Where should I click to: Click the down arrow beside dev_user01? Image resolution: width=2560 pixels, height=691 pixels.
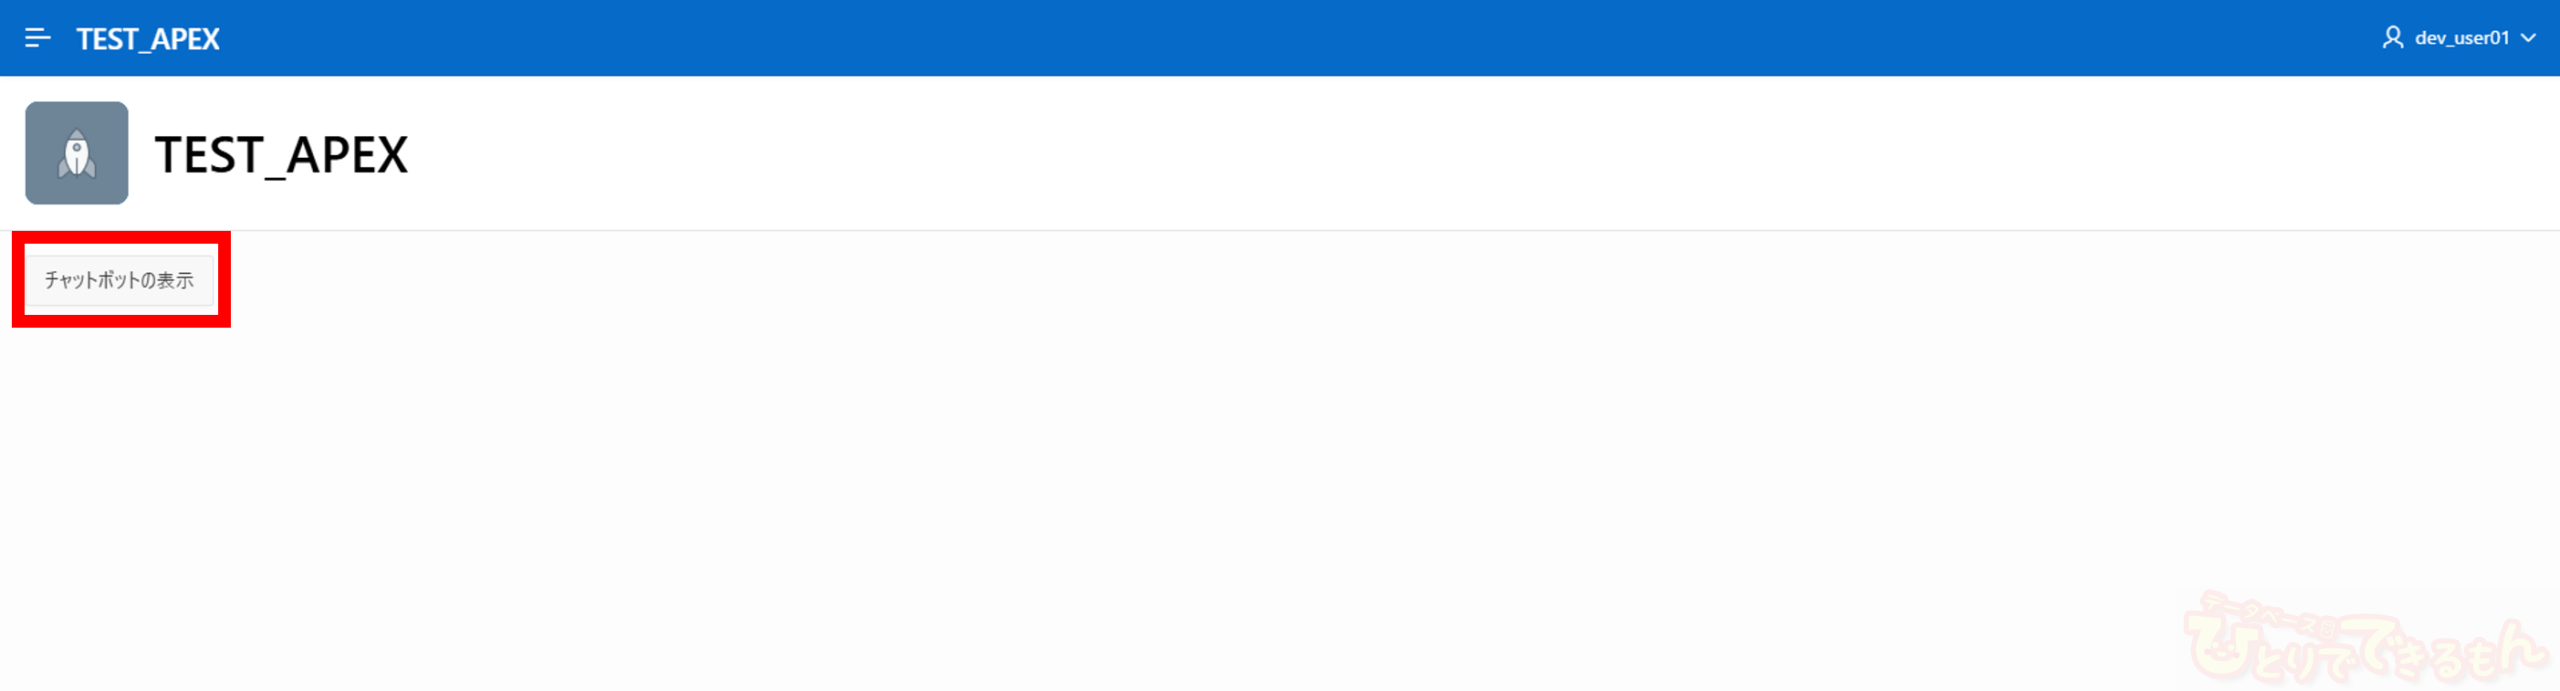pyautogui.click(x=2529, y=38)
